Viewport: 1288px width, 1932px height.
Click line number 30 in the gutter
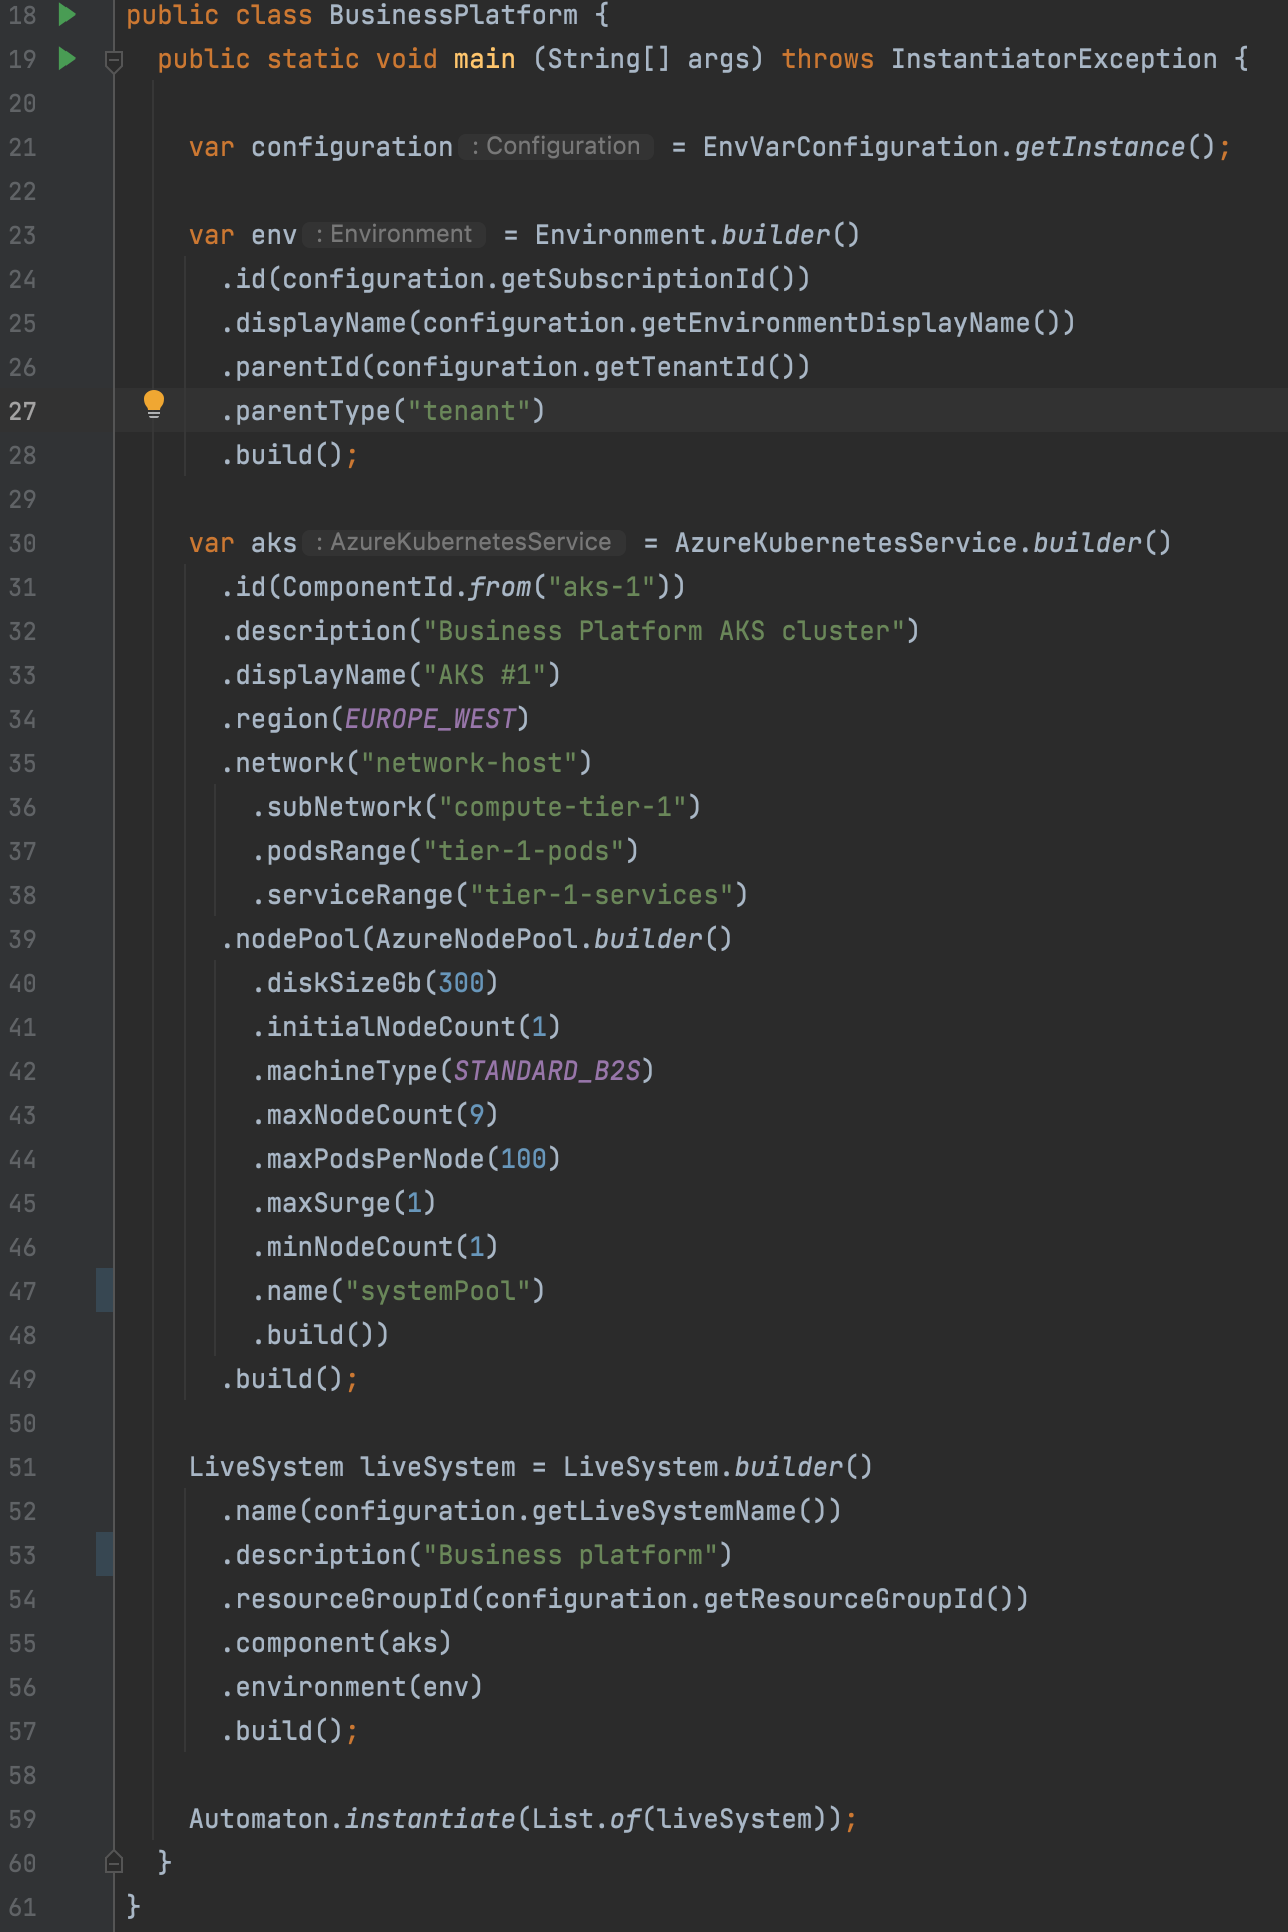[22, 543]
